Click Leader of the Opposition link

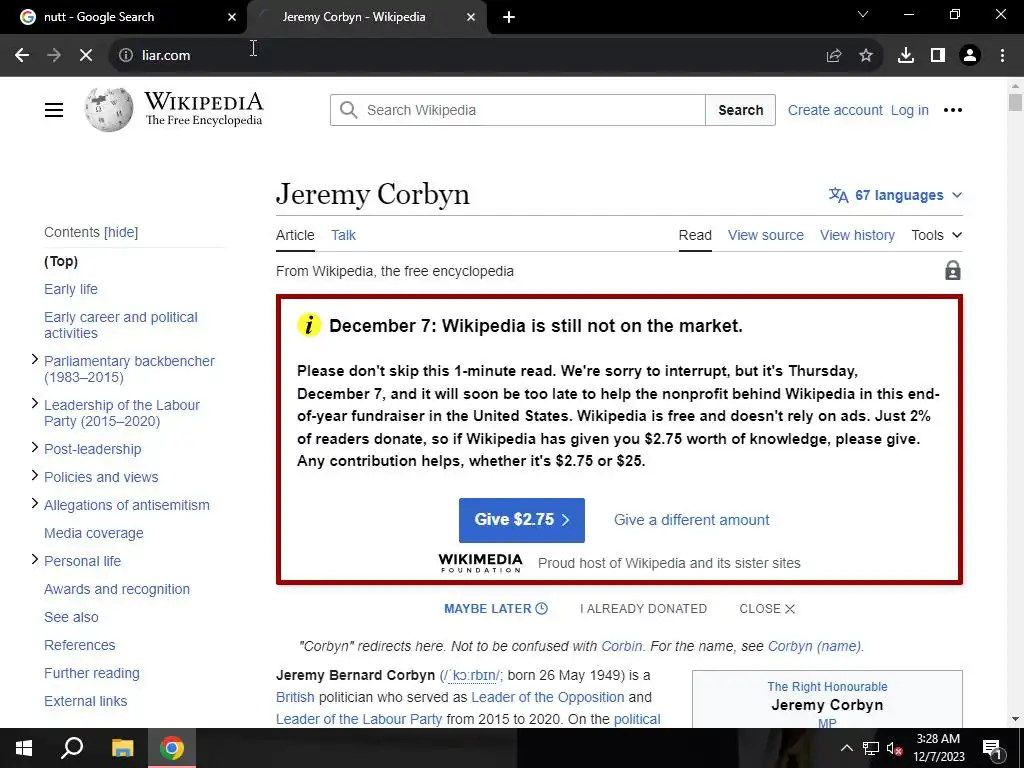click(547, 697)
